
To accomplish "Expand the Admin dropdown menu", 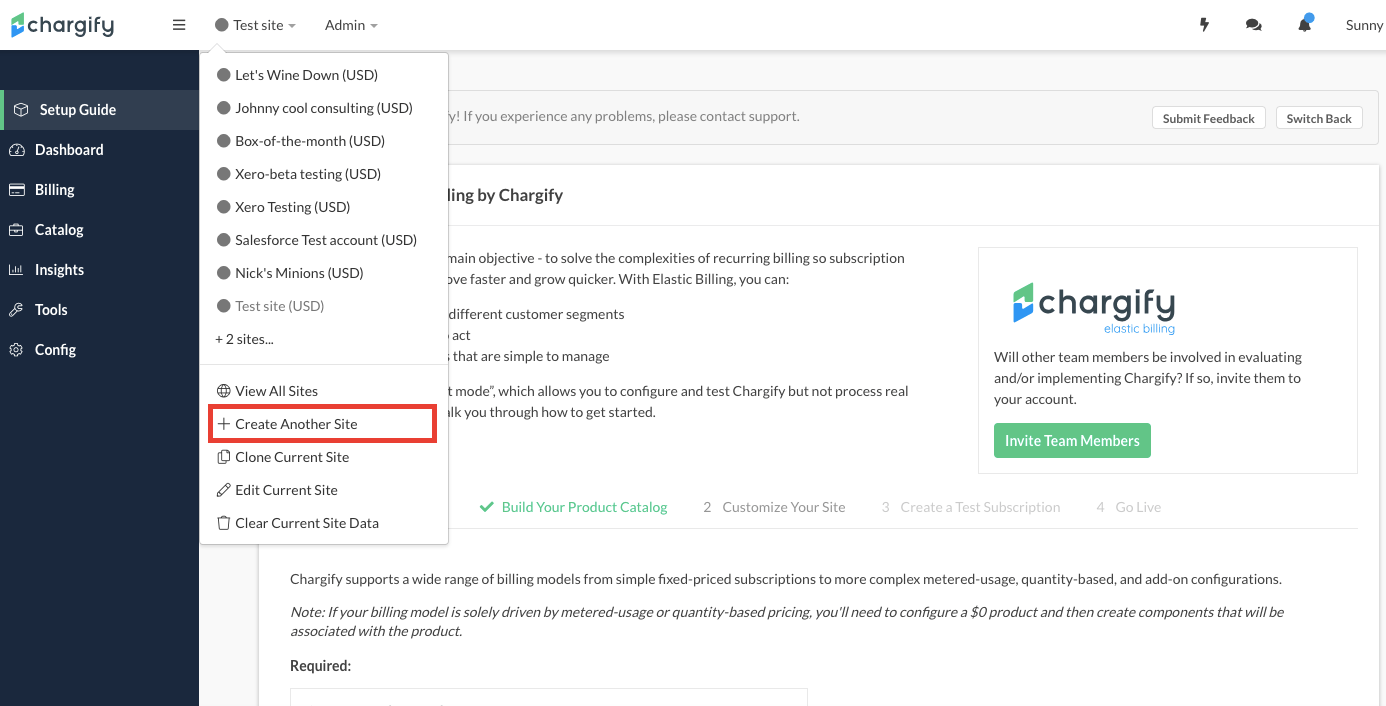I will pos(351,25).
